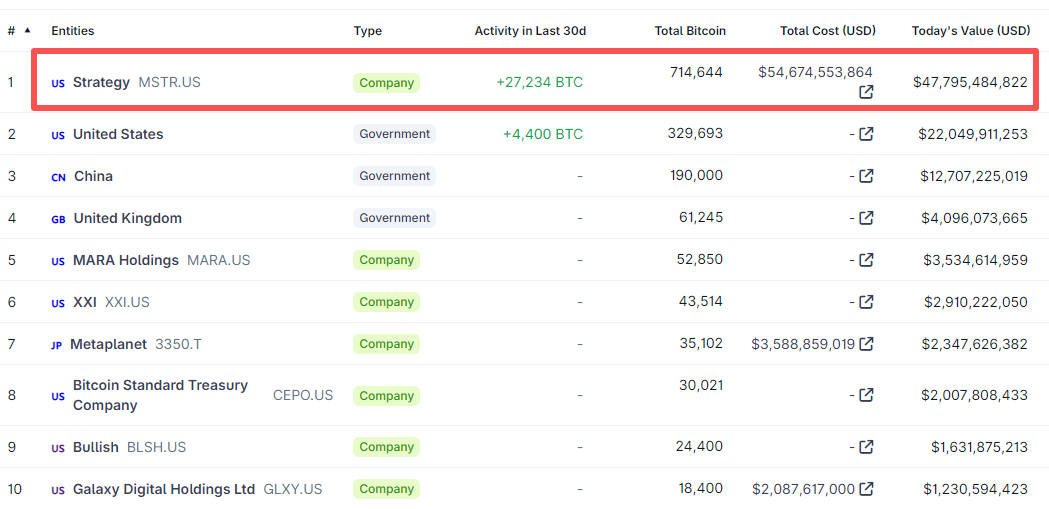Open external link icon in United Kingdom row
This screenshot has width=1049, height=509.
pos(866,217)
